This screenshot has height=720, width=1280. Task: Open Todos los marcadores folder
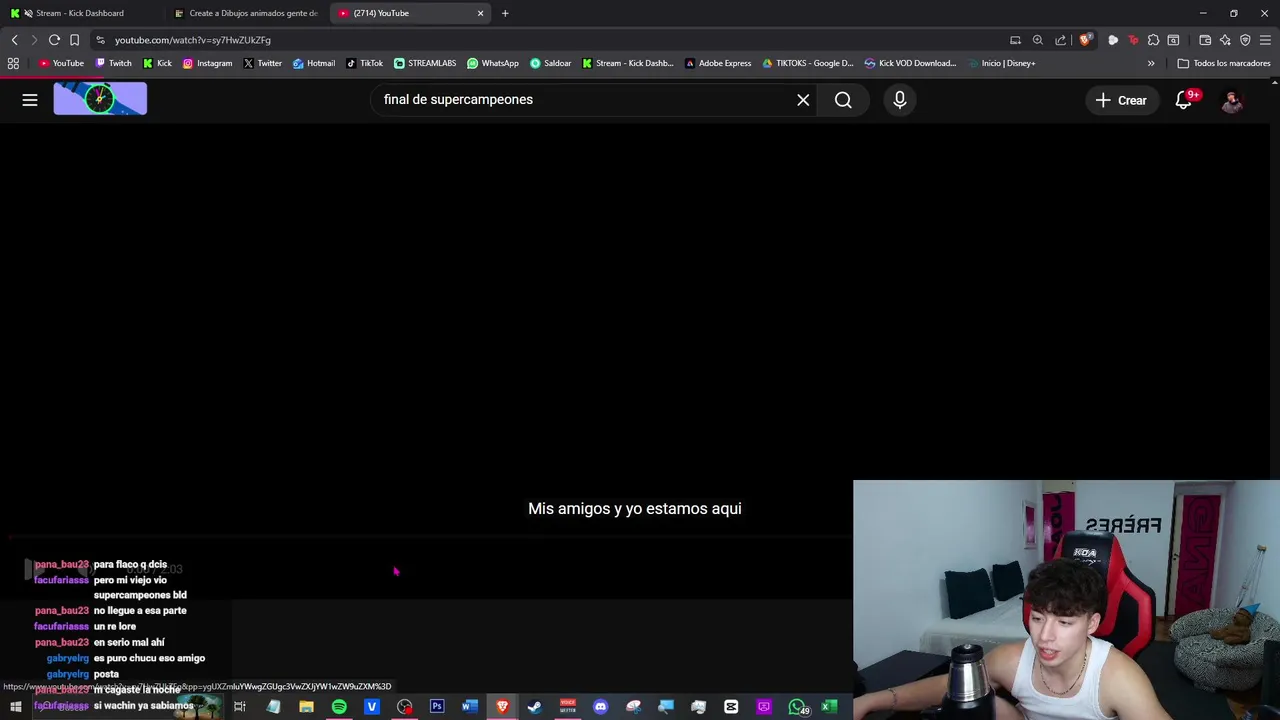pos(1224,63)
